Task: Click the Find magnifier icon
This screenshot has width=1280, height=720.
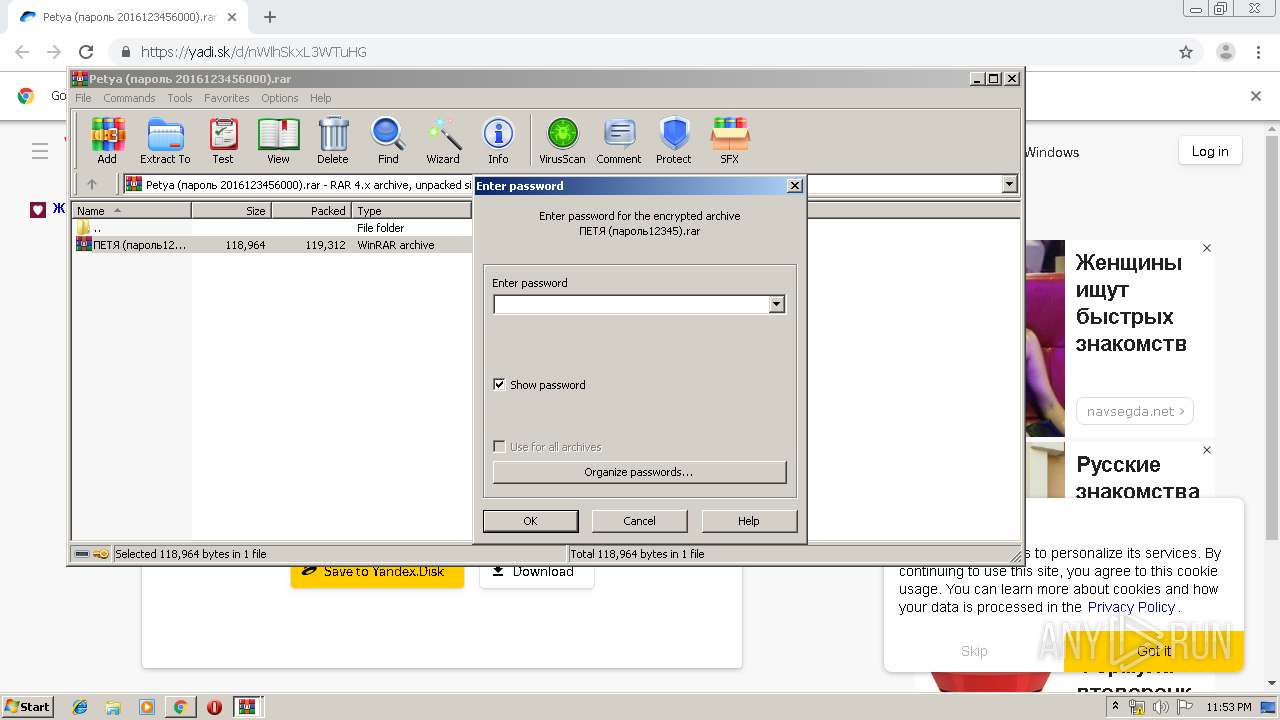Action: (x=388, y=140)
